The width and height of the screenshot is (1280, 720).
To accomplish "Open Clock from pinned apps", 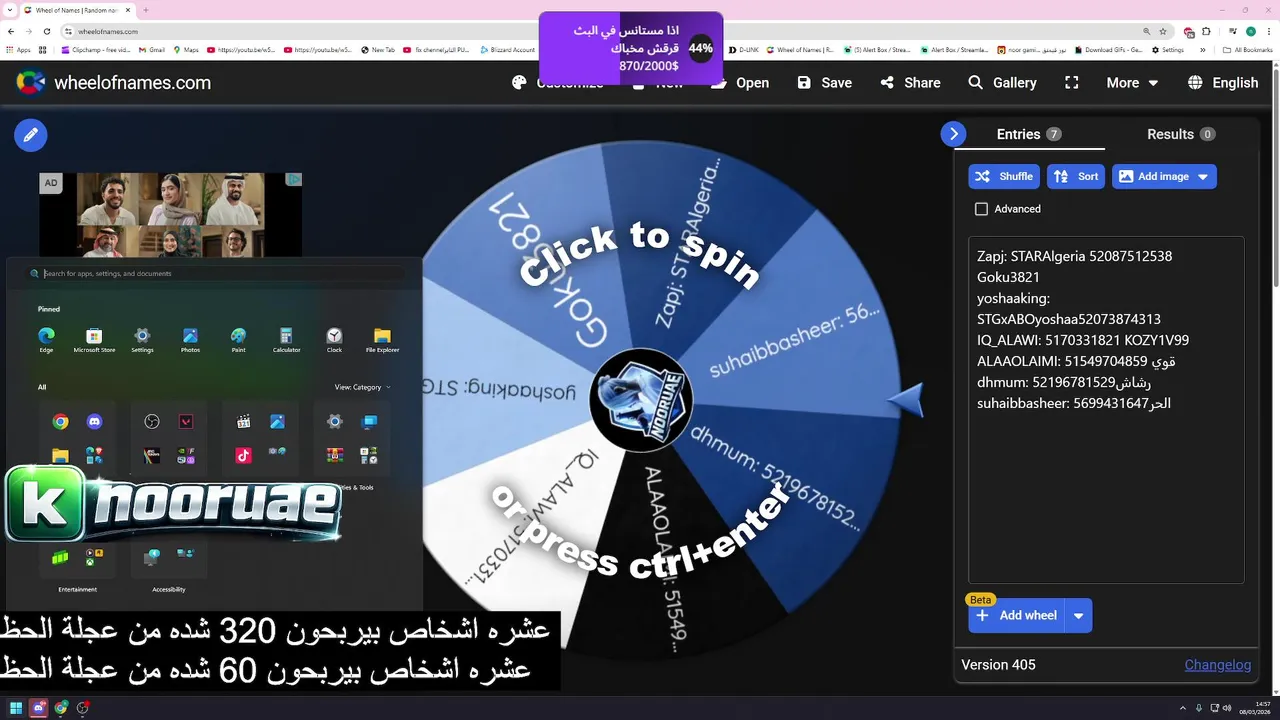I will click(x=334, y=340).
